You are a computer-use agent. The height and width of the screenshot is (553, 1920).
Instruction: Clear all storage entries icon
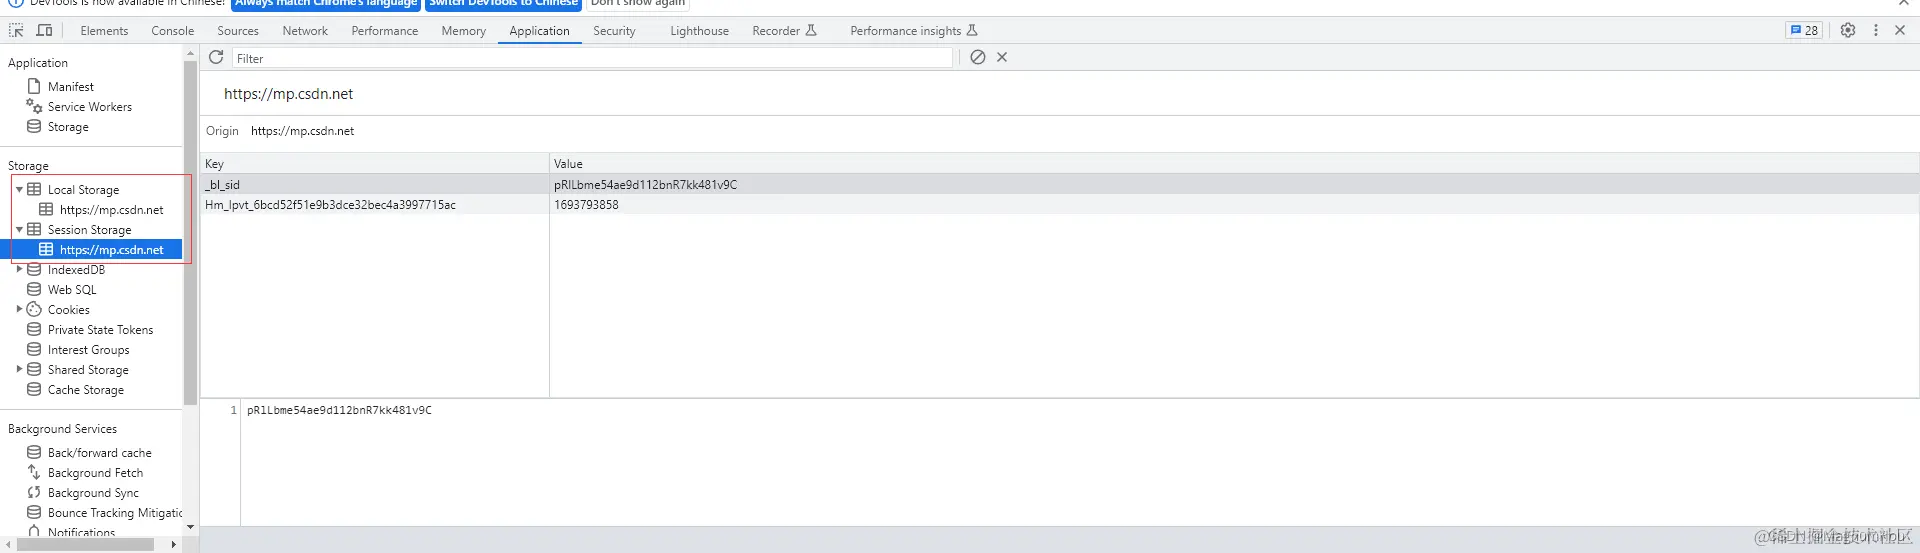click(978, 57)
